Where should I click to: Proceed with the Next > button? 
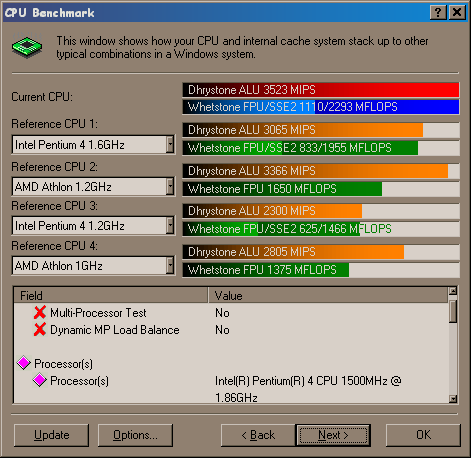pos(333,435)
